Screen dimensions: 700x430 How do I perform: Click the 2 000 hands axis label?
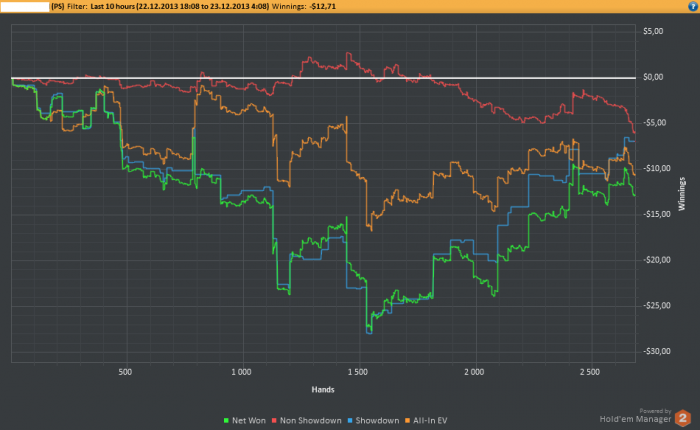point(474,372)
